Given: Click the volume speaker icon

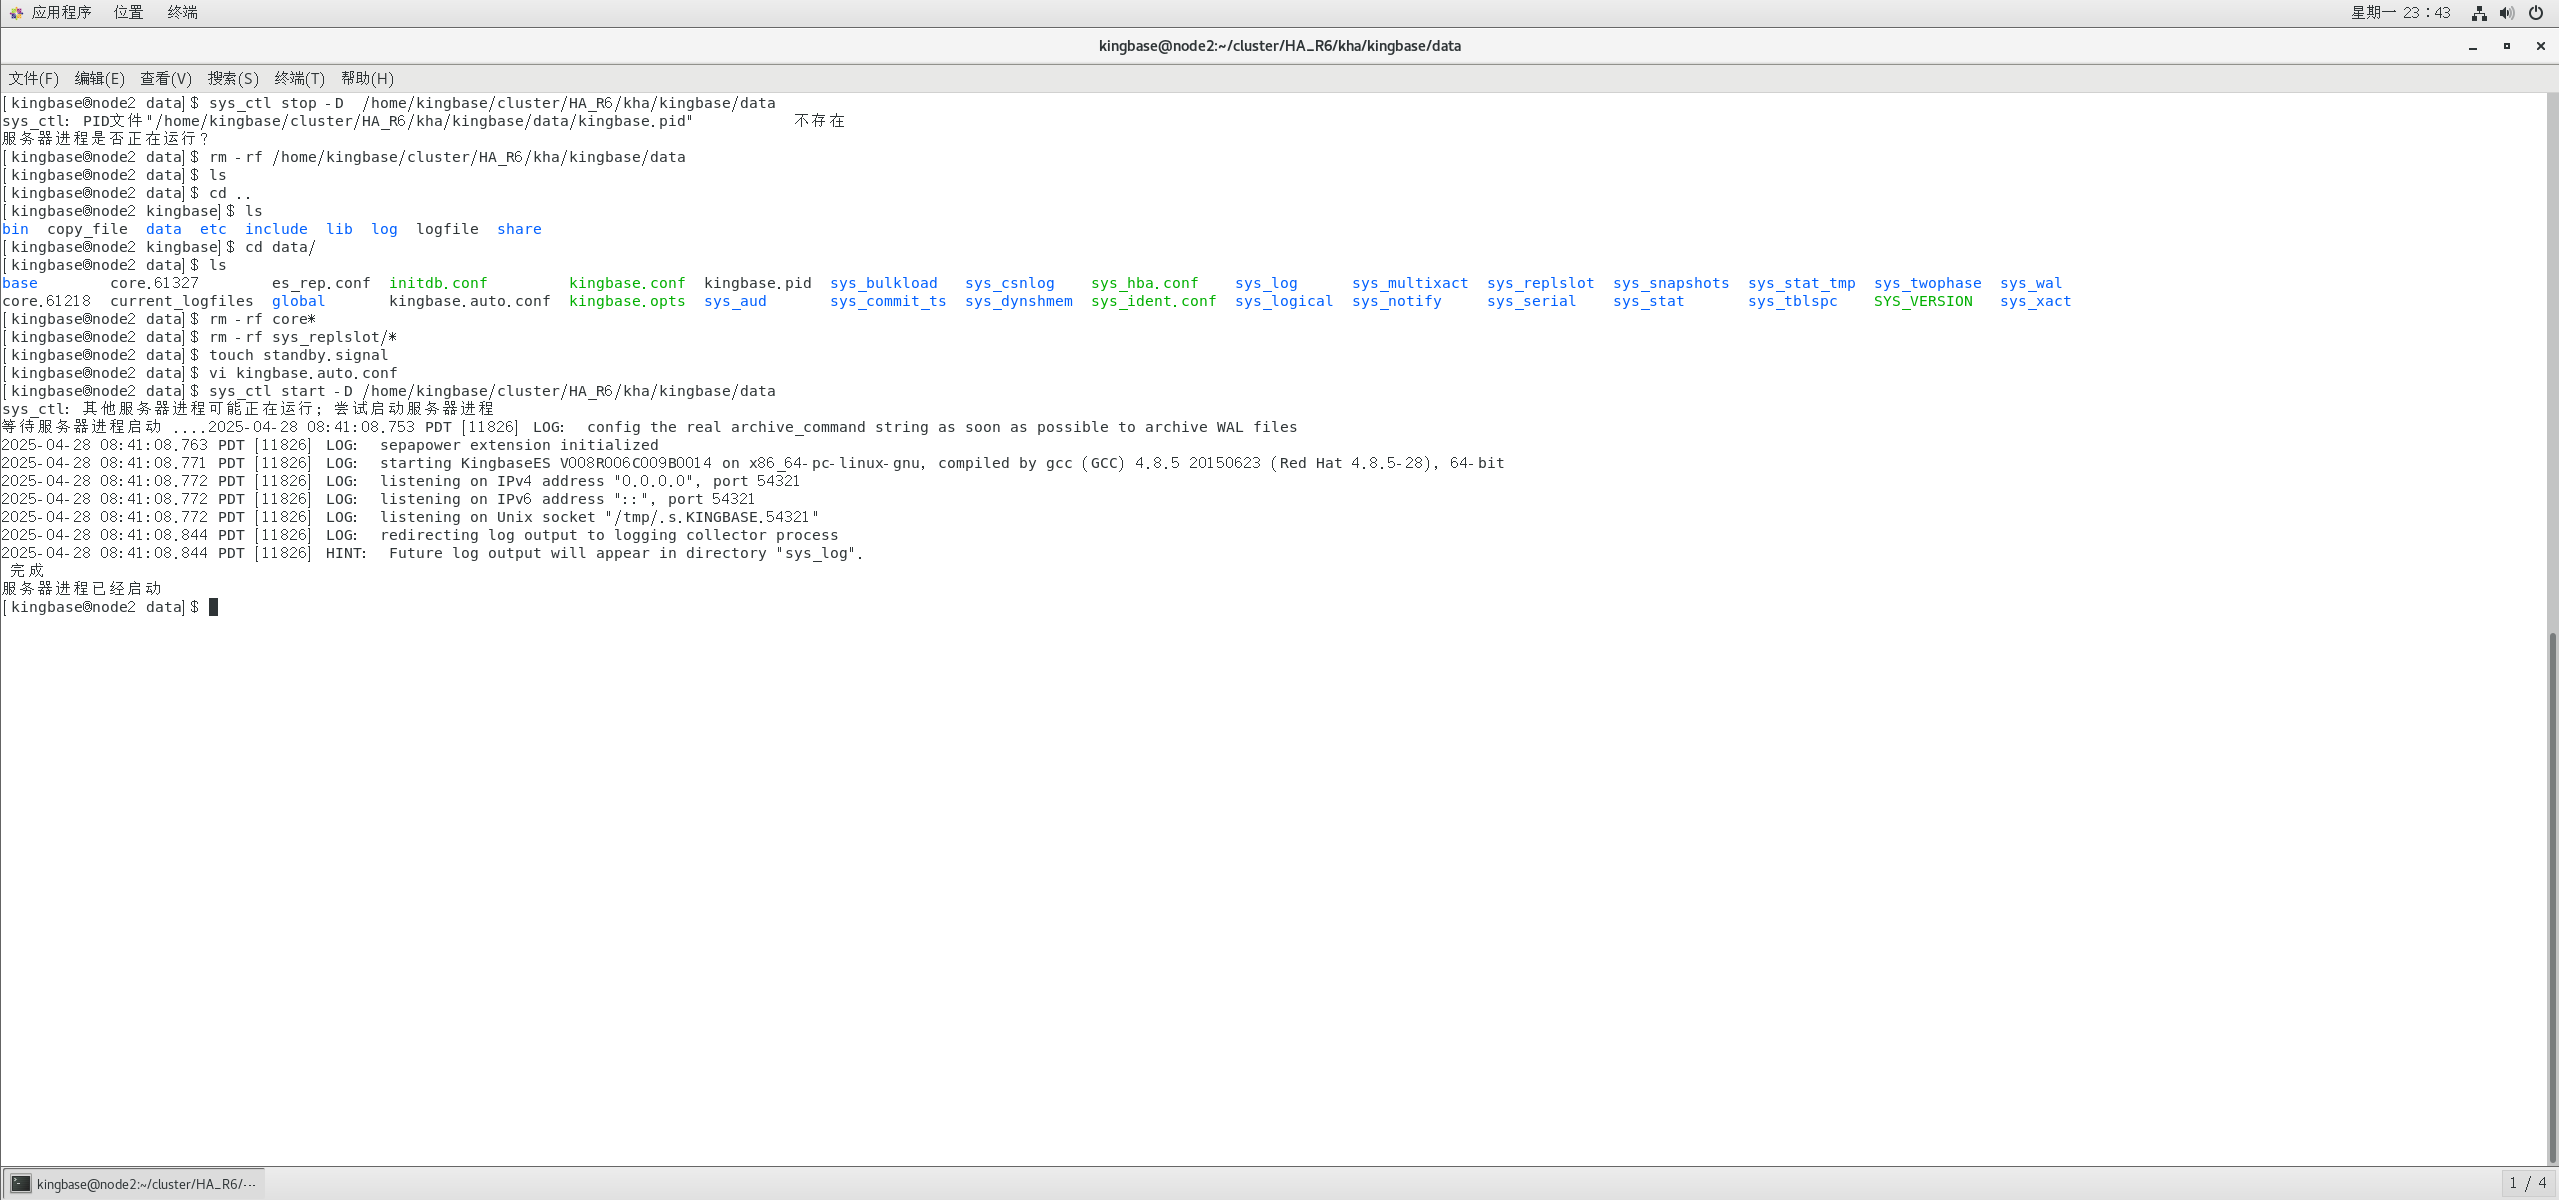Looking at the screenshot, I should click(2507, 13).
